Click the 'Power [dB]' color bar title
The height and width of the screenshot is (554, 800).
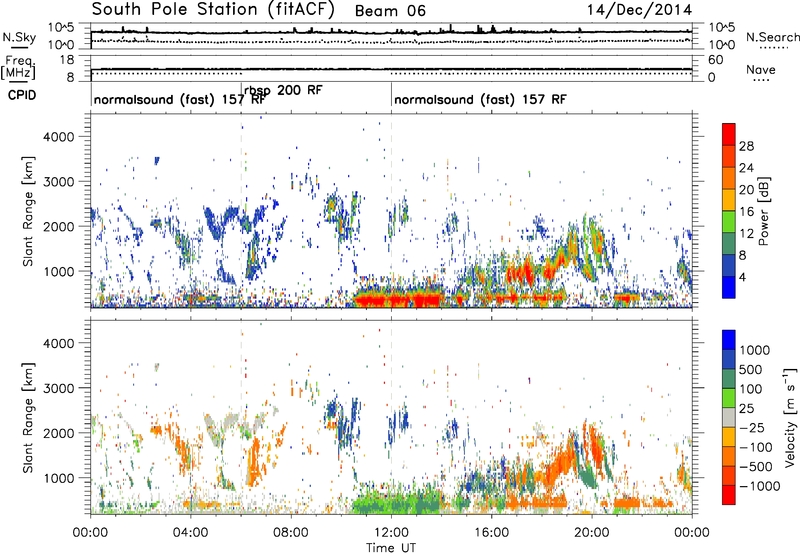pos(764,211)
